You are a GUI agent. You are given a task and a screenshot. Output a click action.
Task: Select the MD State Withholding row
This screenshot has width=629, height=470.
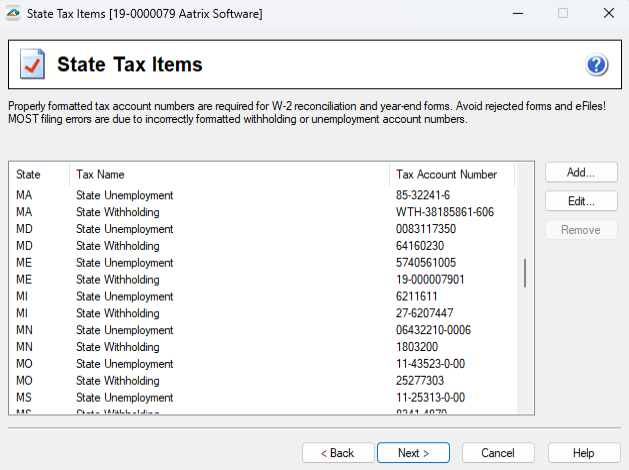(117, 246)
